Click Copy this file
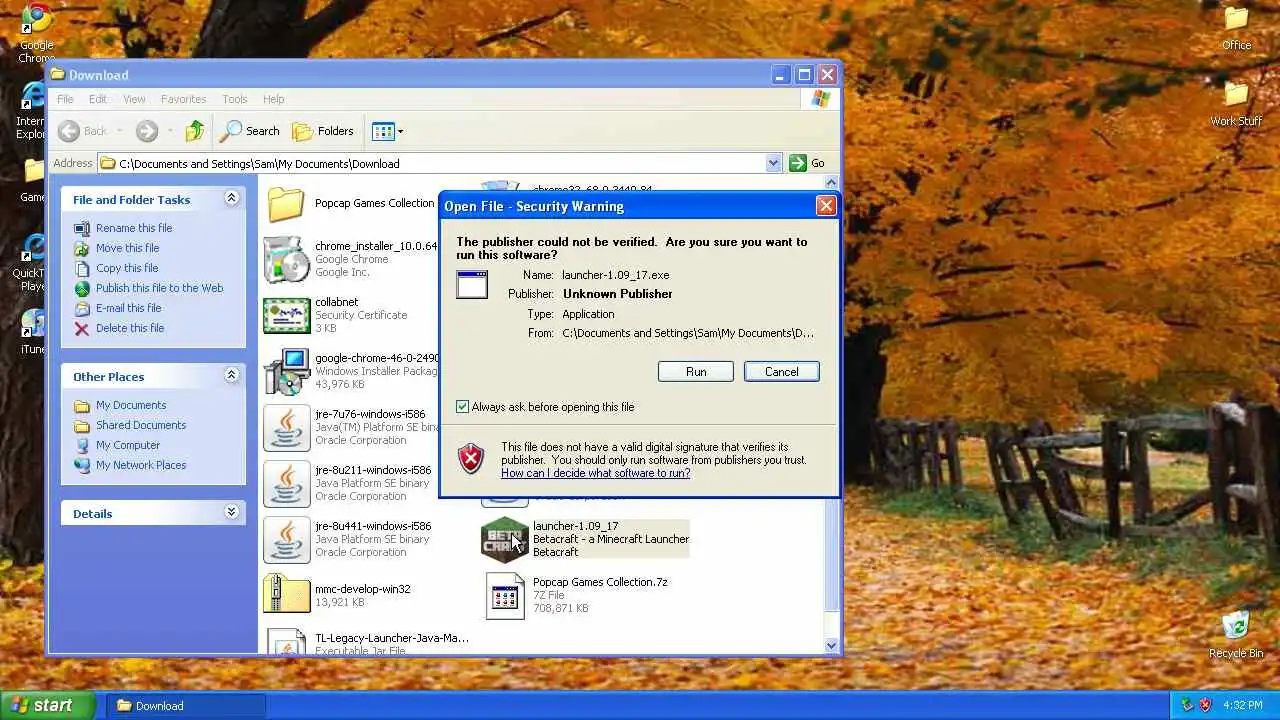The width and height of the screenshot is (1280, 720). pyautogui.click(x=127, y=268)
